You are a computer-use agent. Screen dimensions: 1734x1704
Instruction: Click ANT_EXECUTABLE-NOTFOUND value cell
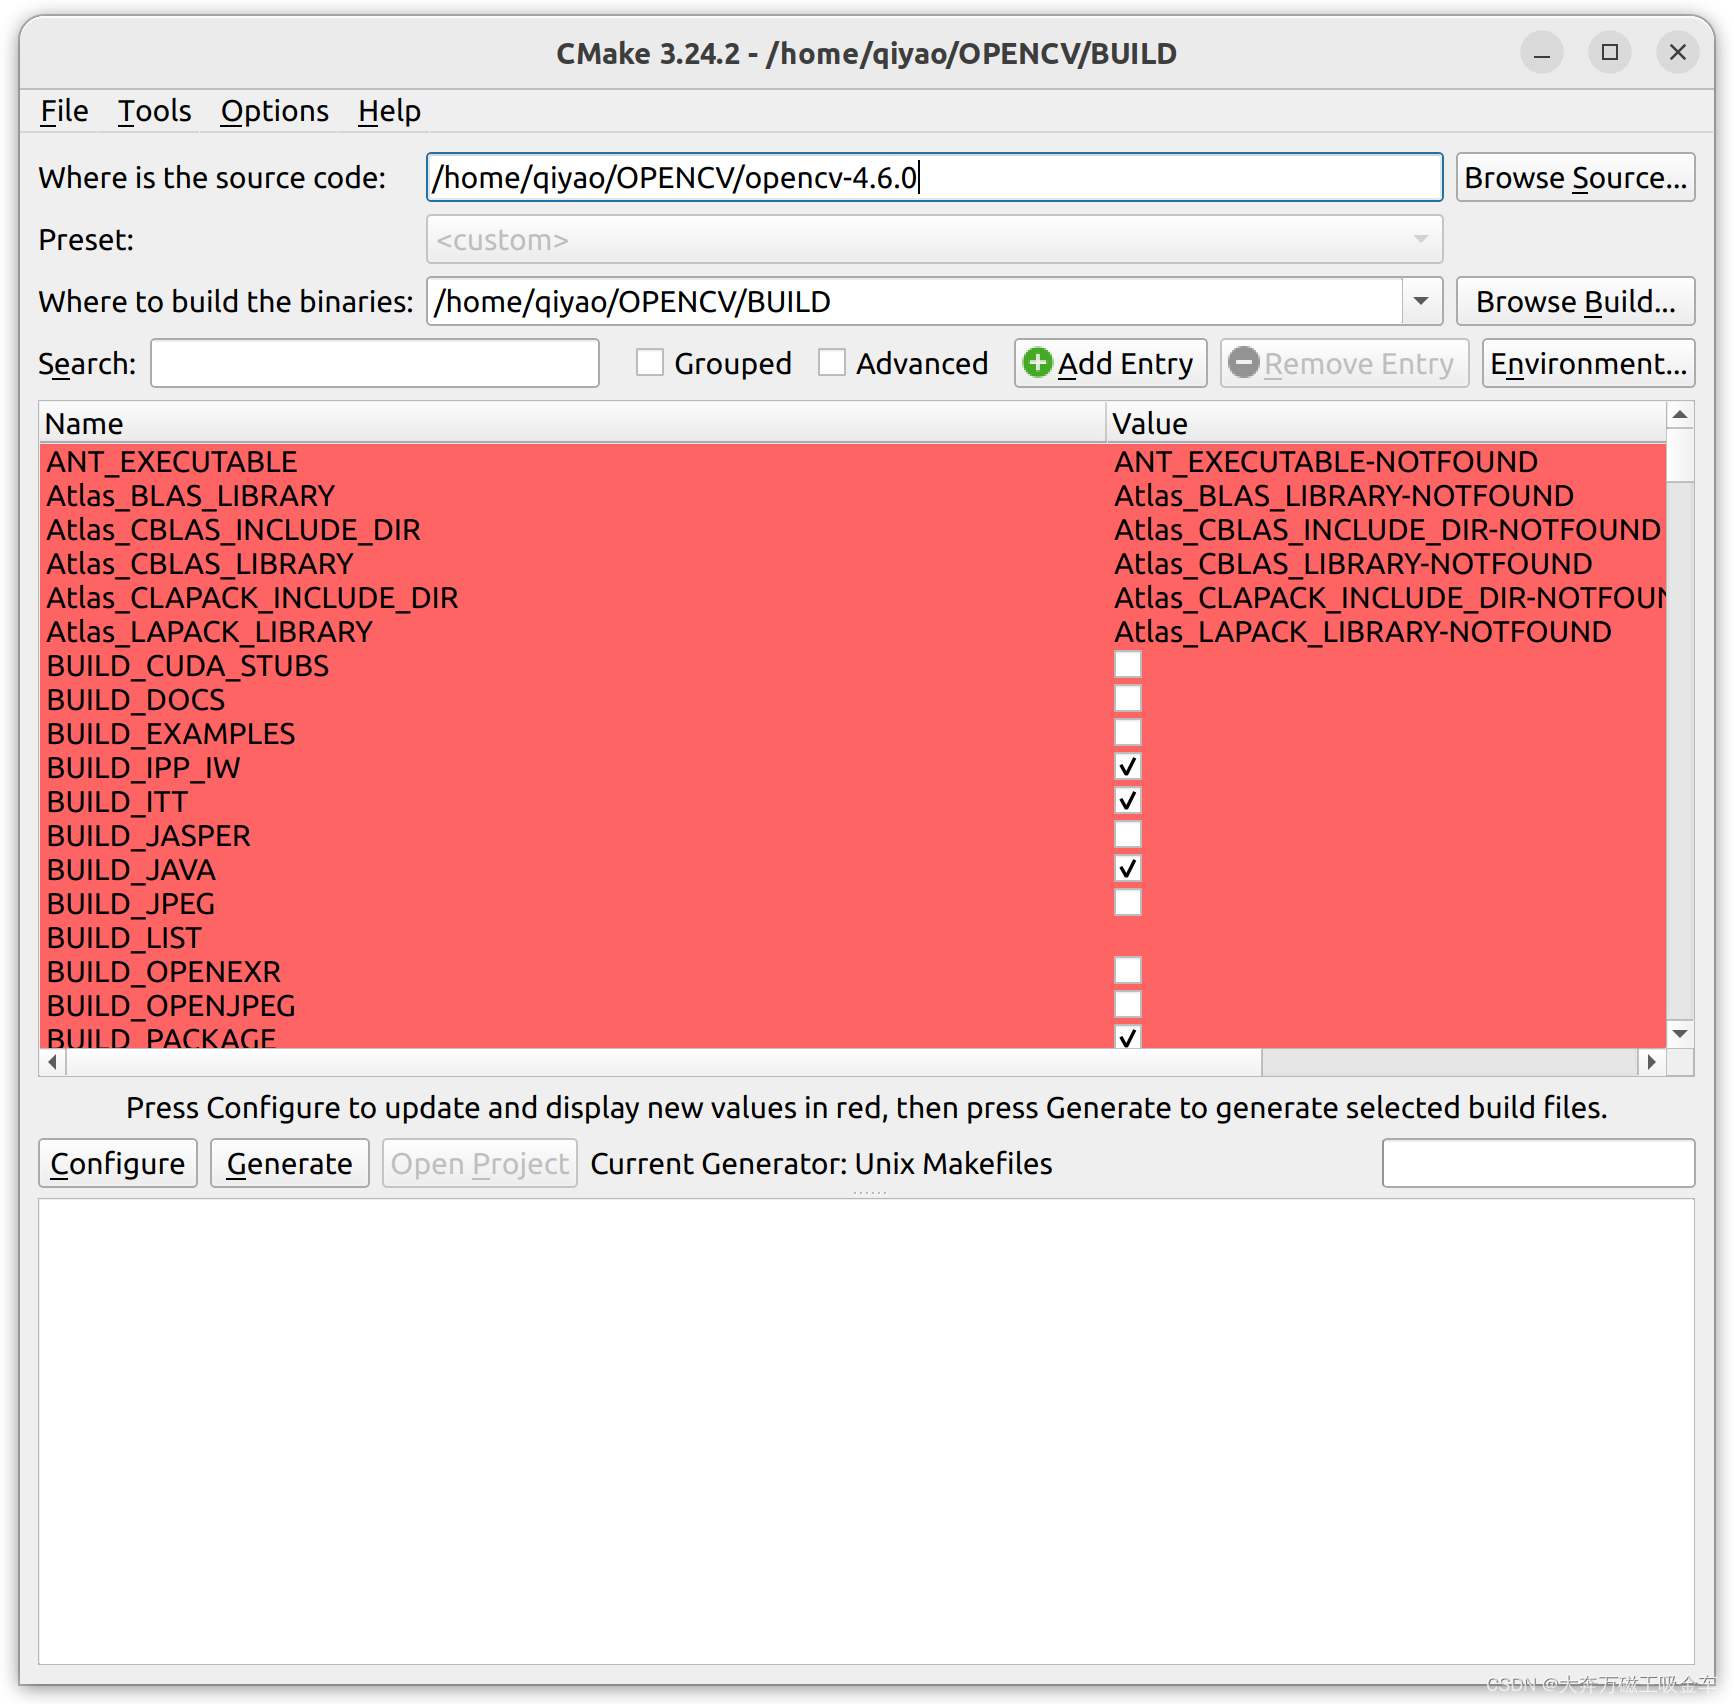[x=1326, y=462]
